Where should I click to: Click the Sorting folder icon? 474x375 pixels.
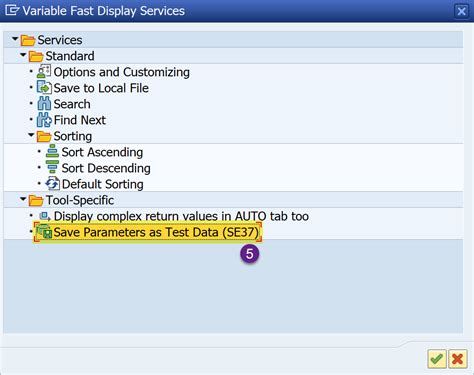tap(44, 136)
